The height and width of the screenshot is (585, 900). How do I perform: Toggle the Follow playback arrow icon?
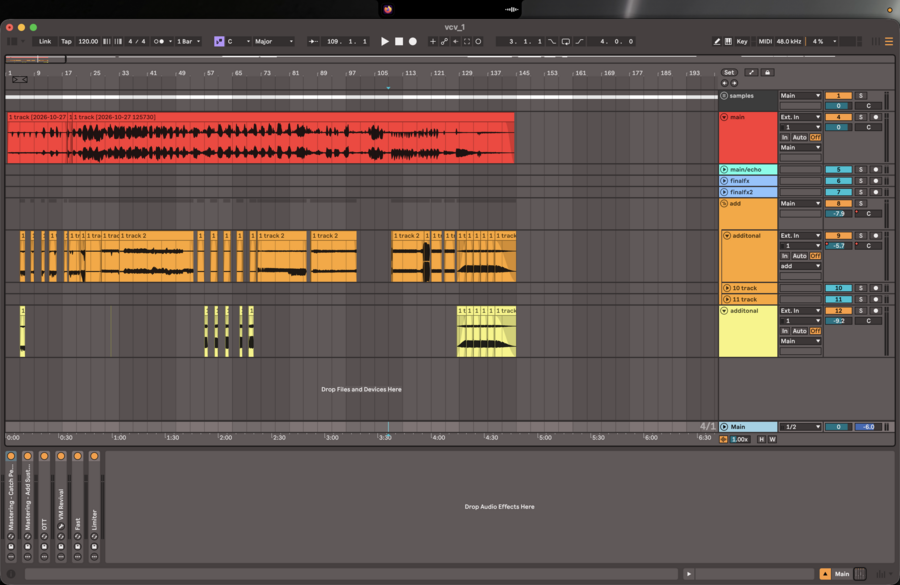[x=313, y=41]
